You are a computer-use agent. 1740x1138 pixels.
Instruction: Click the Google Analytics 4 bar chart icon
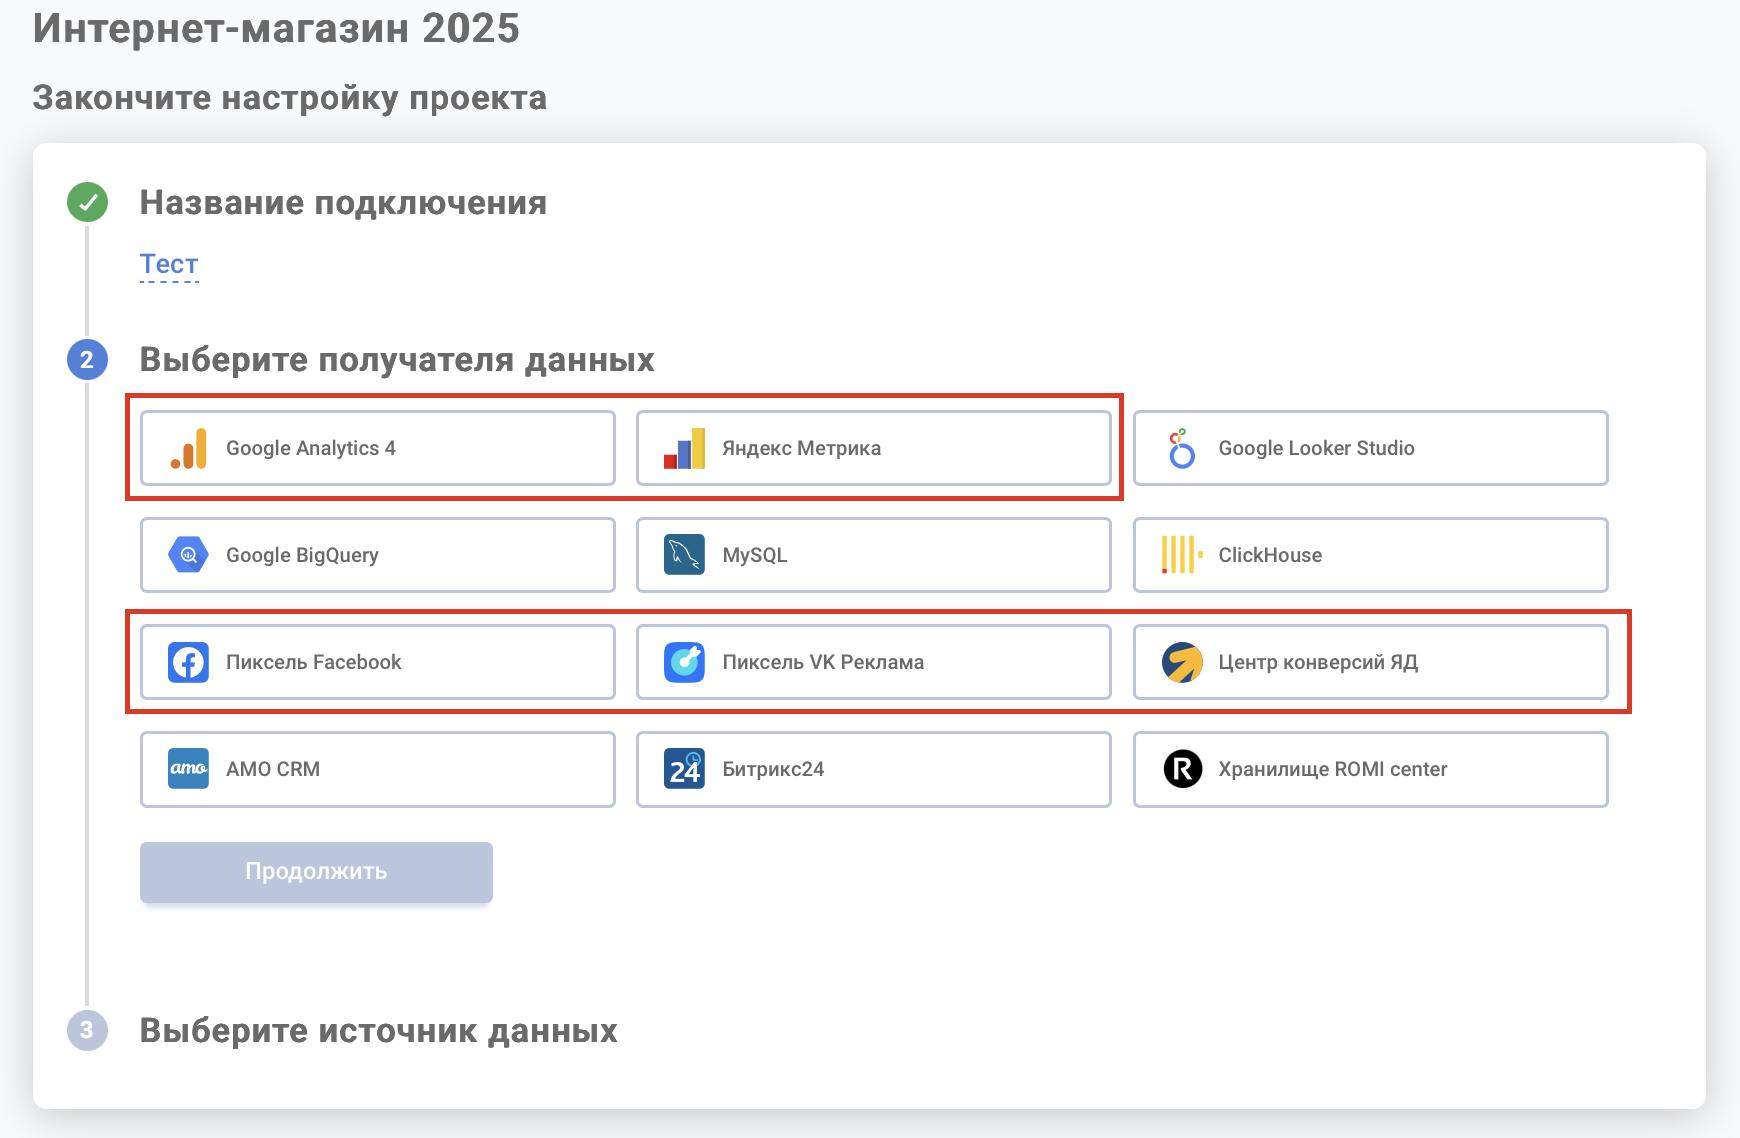tap(188, 448)
